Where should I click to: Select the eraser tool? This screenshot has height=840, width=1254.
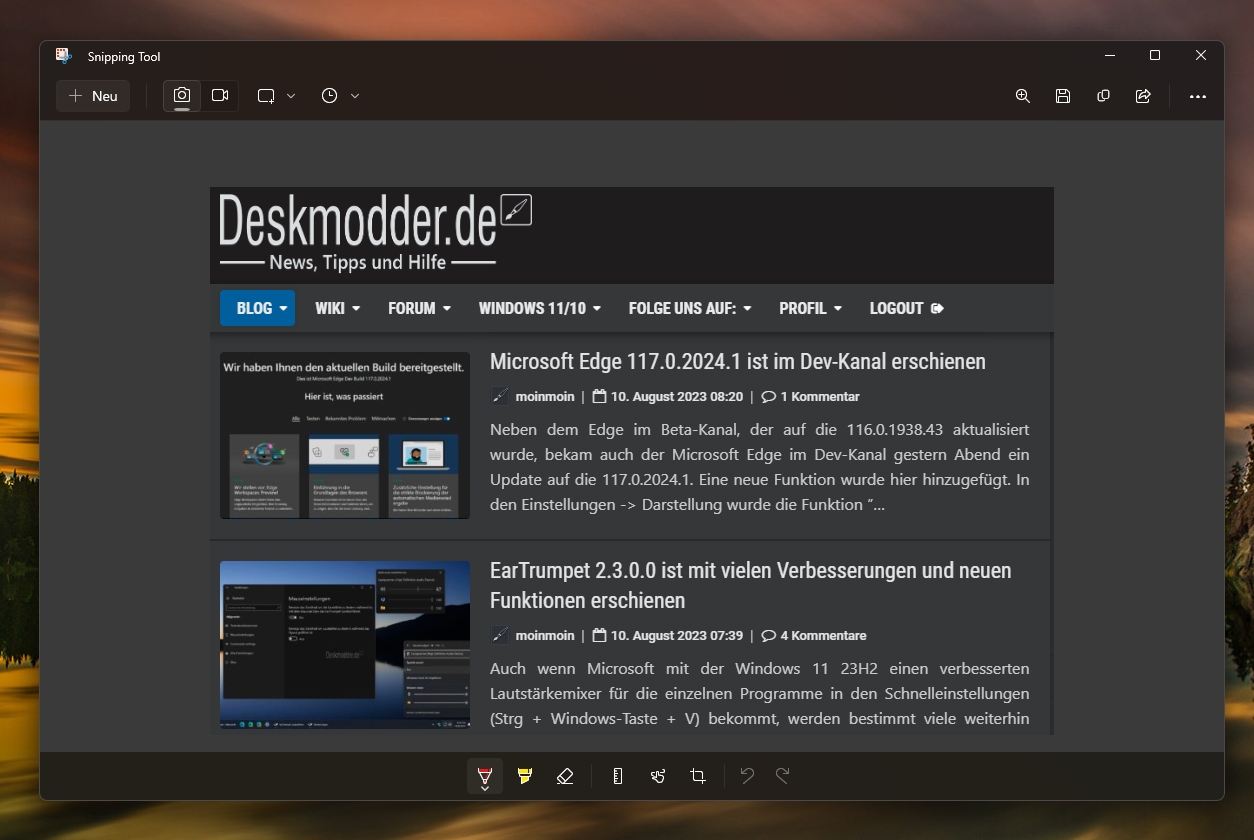(x=565, y=776)
